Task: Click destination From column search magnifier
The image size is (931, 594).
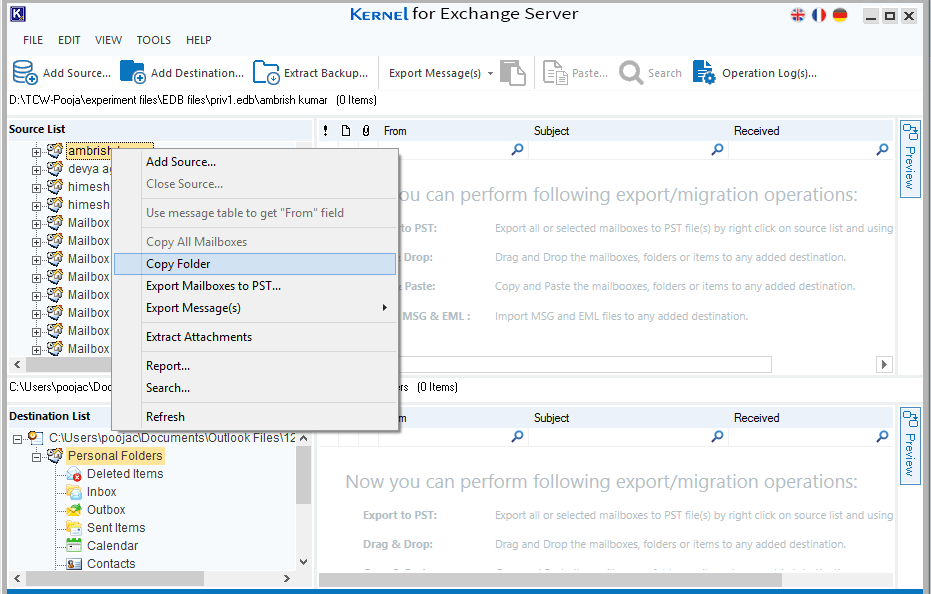Action: [x=518, y=437]
